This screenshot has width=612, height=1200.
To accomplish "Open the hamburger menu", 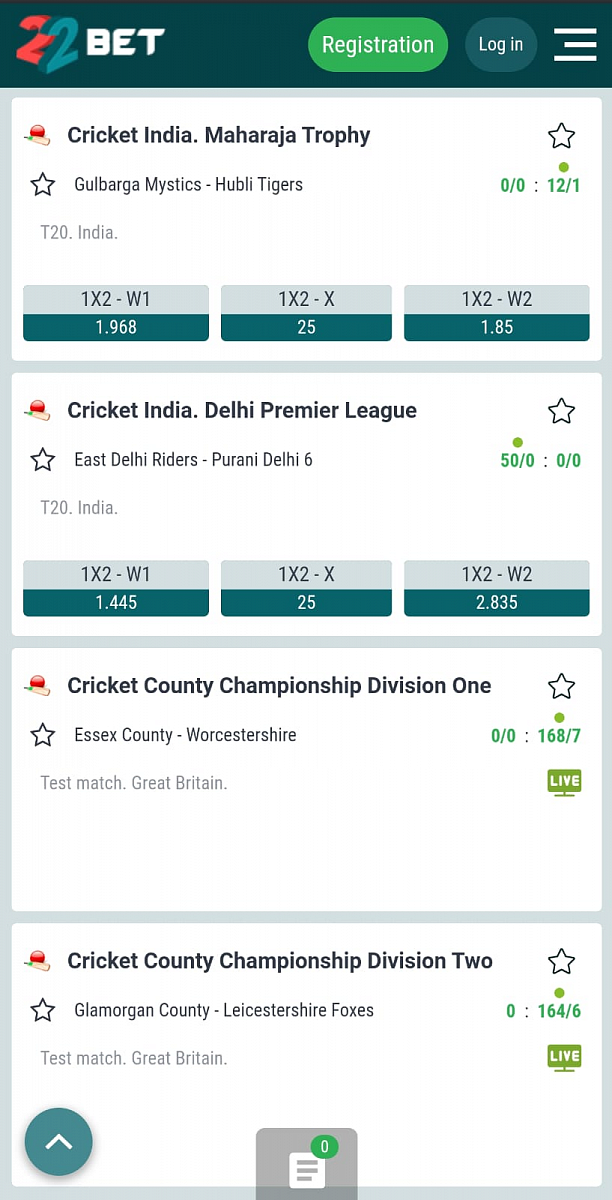I will (575, 44).
